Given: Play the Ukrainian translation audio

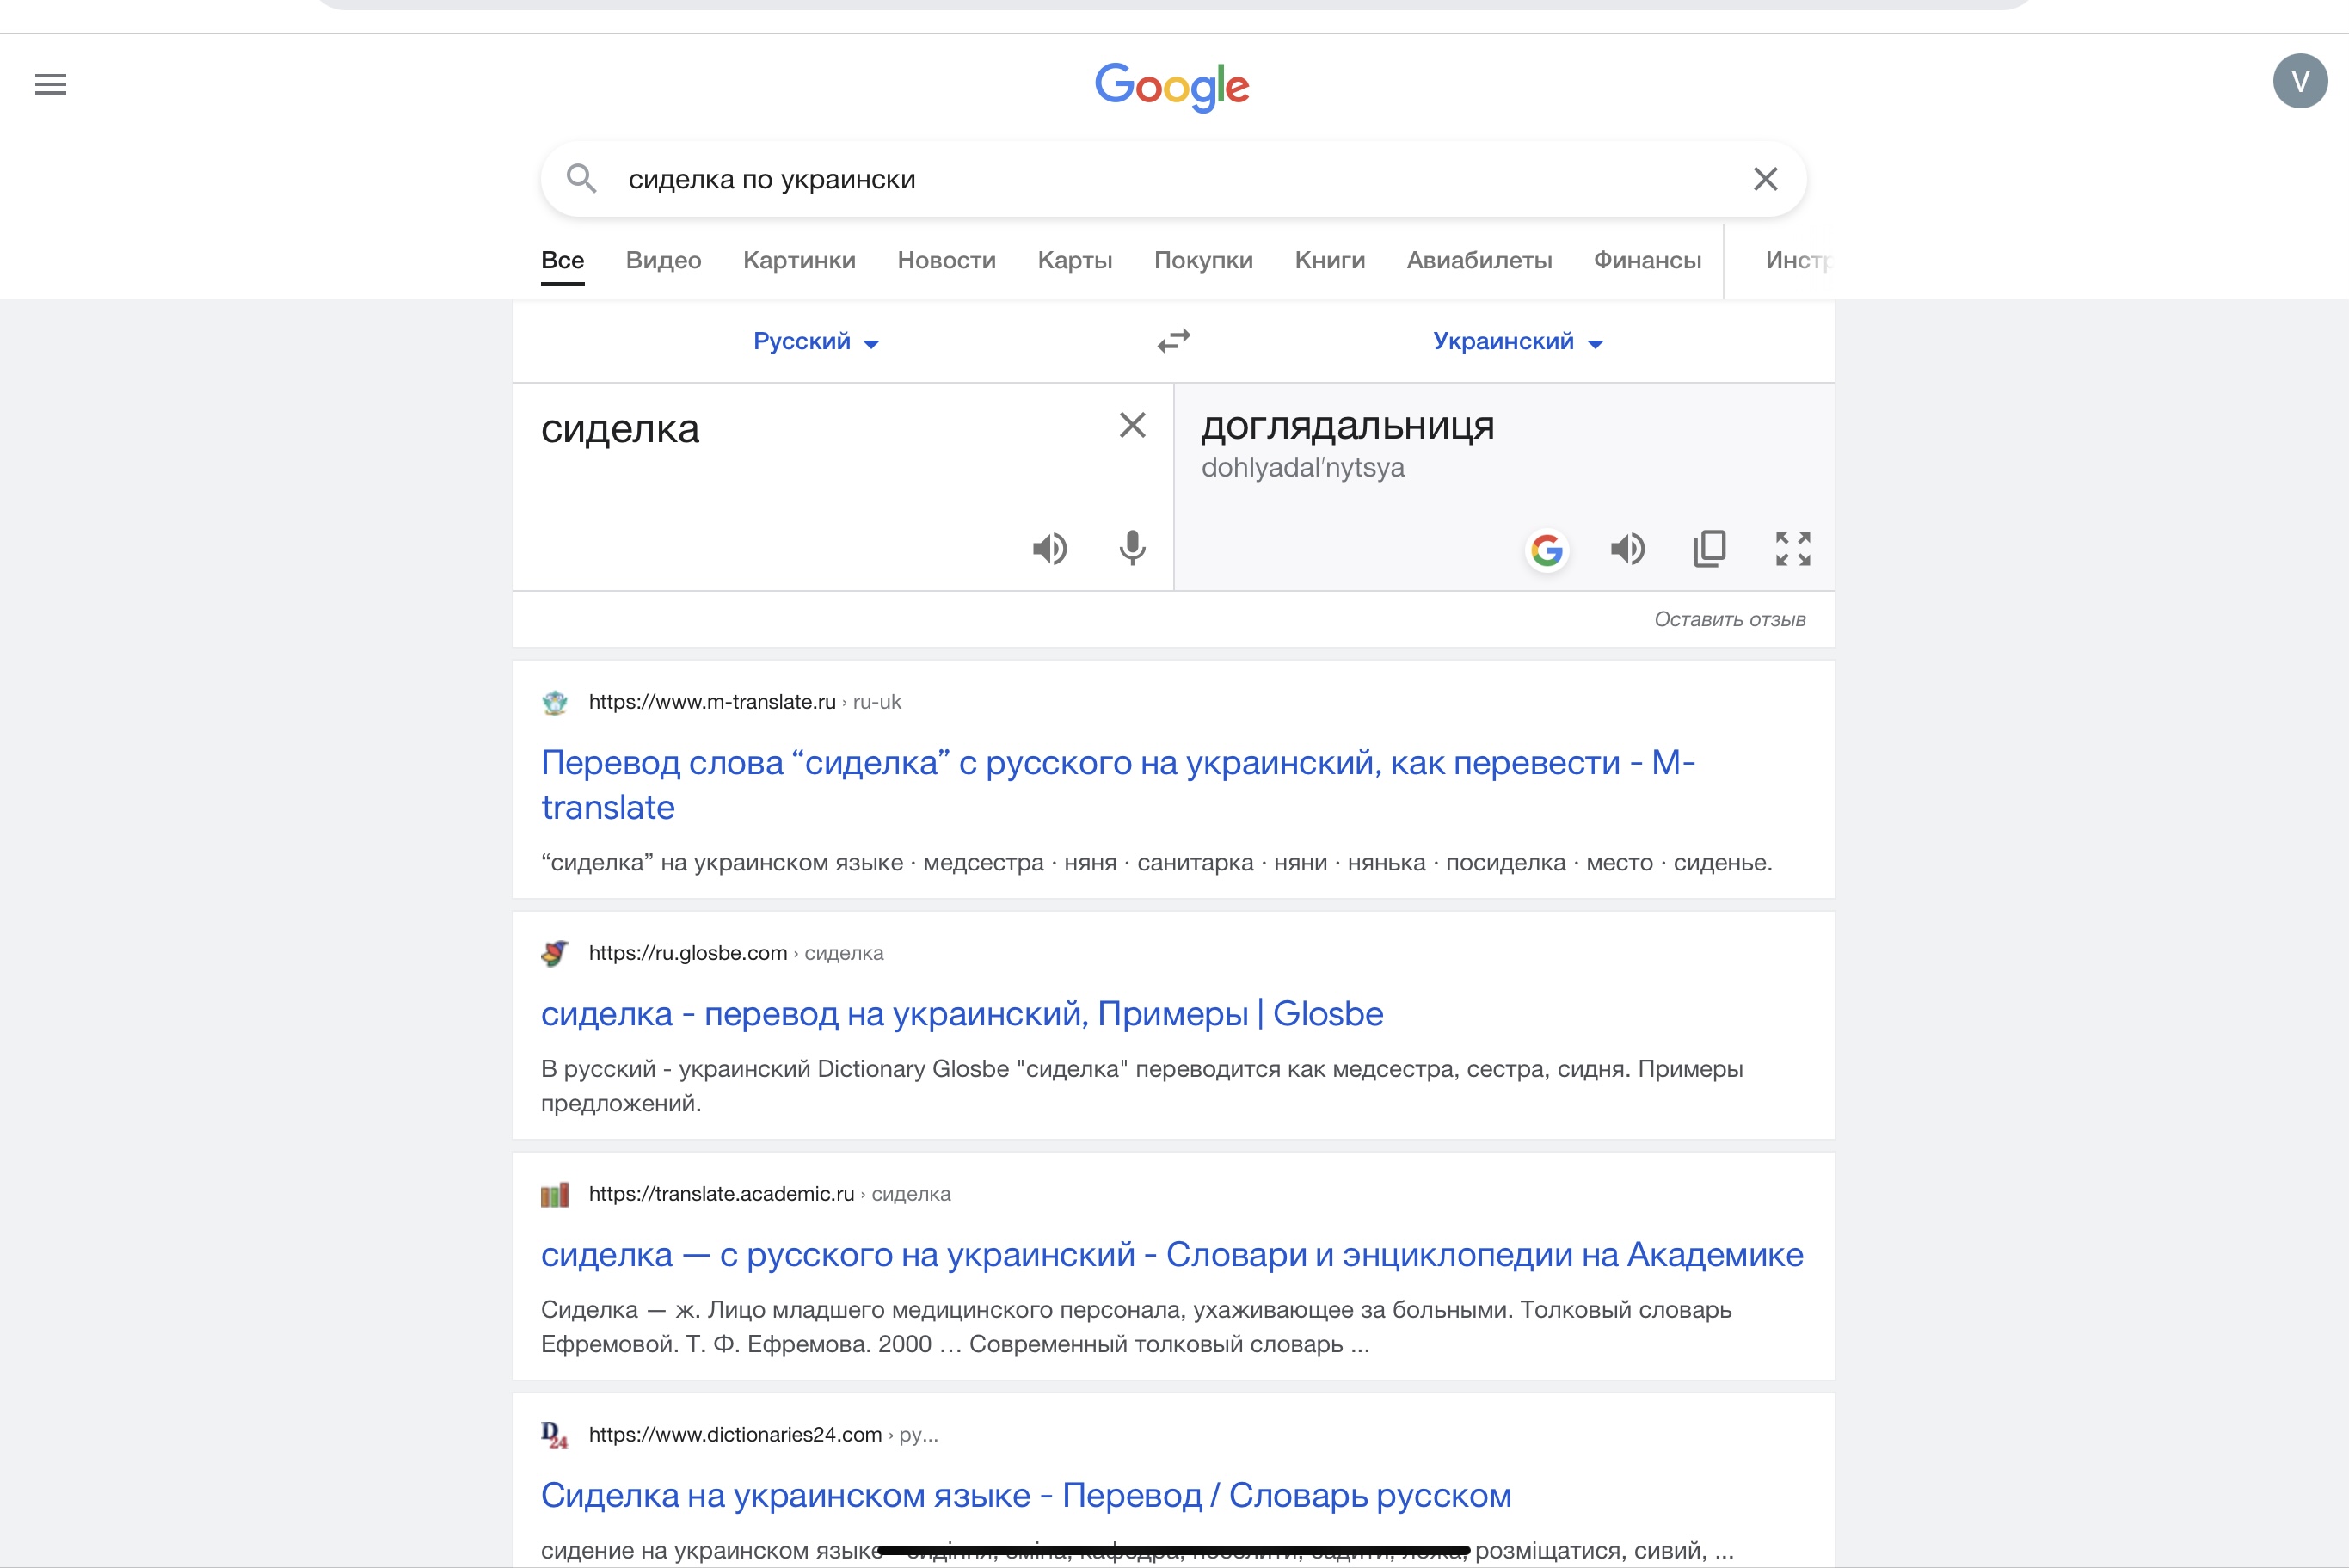Looking at the screenshot, I should [x=1627, y=548].
